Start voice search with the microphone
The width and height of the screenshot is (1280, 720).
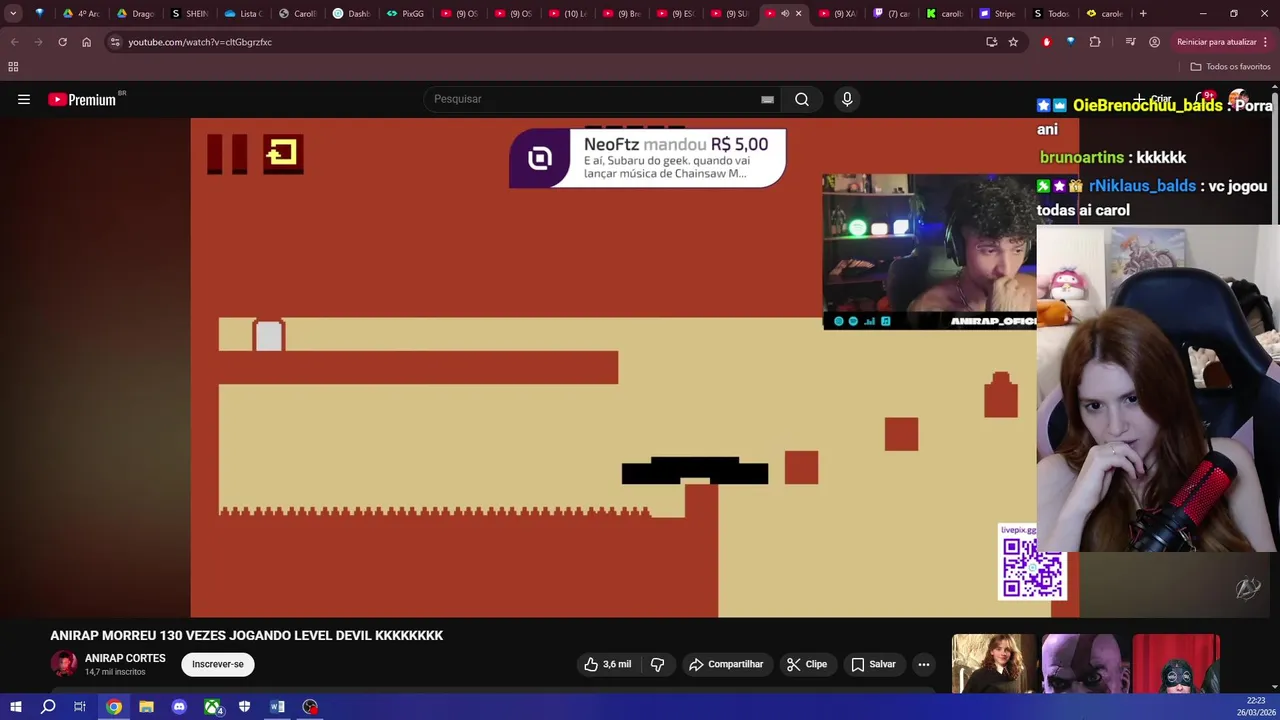(x=847, y=99)
